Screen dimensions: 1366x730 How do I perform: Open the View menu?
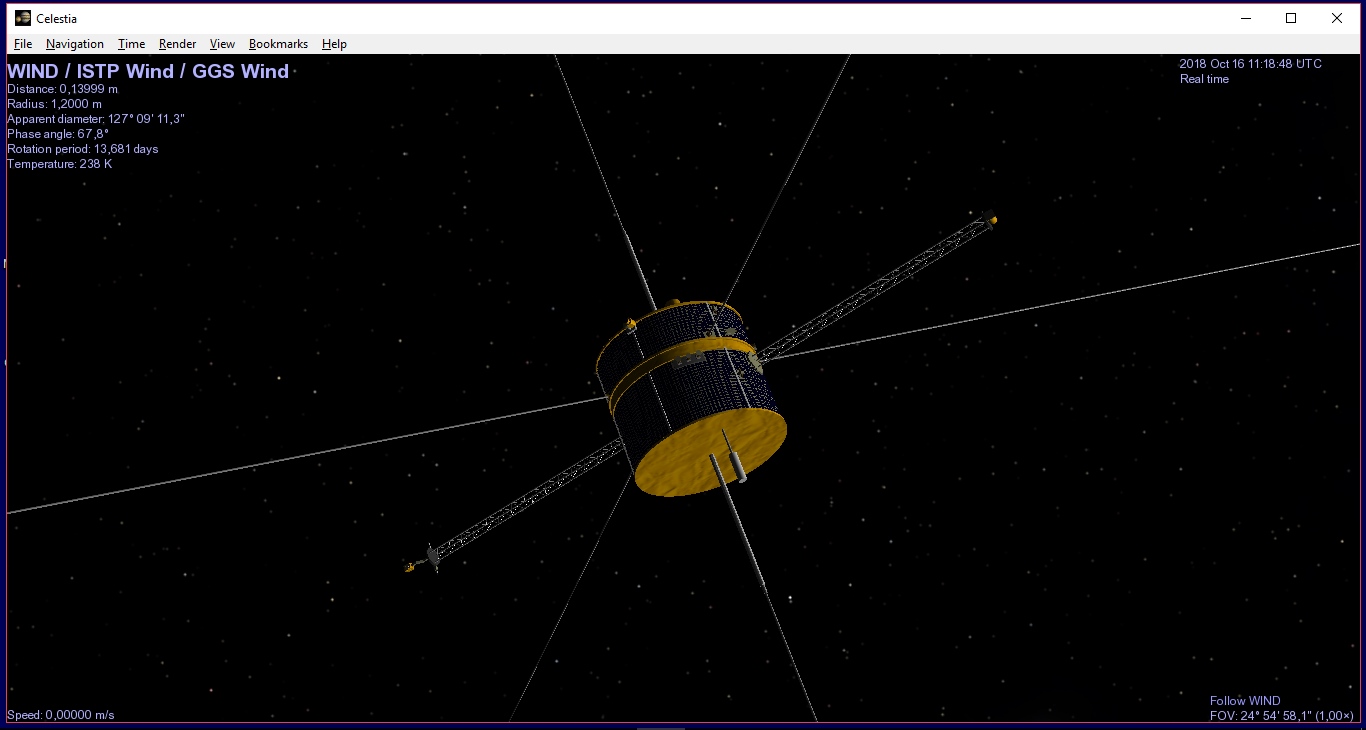click(222, 44)
